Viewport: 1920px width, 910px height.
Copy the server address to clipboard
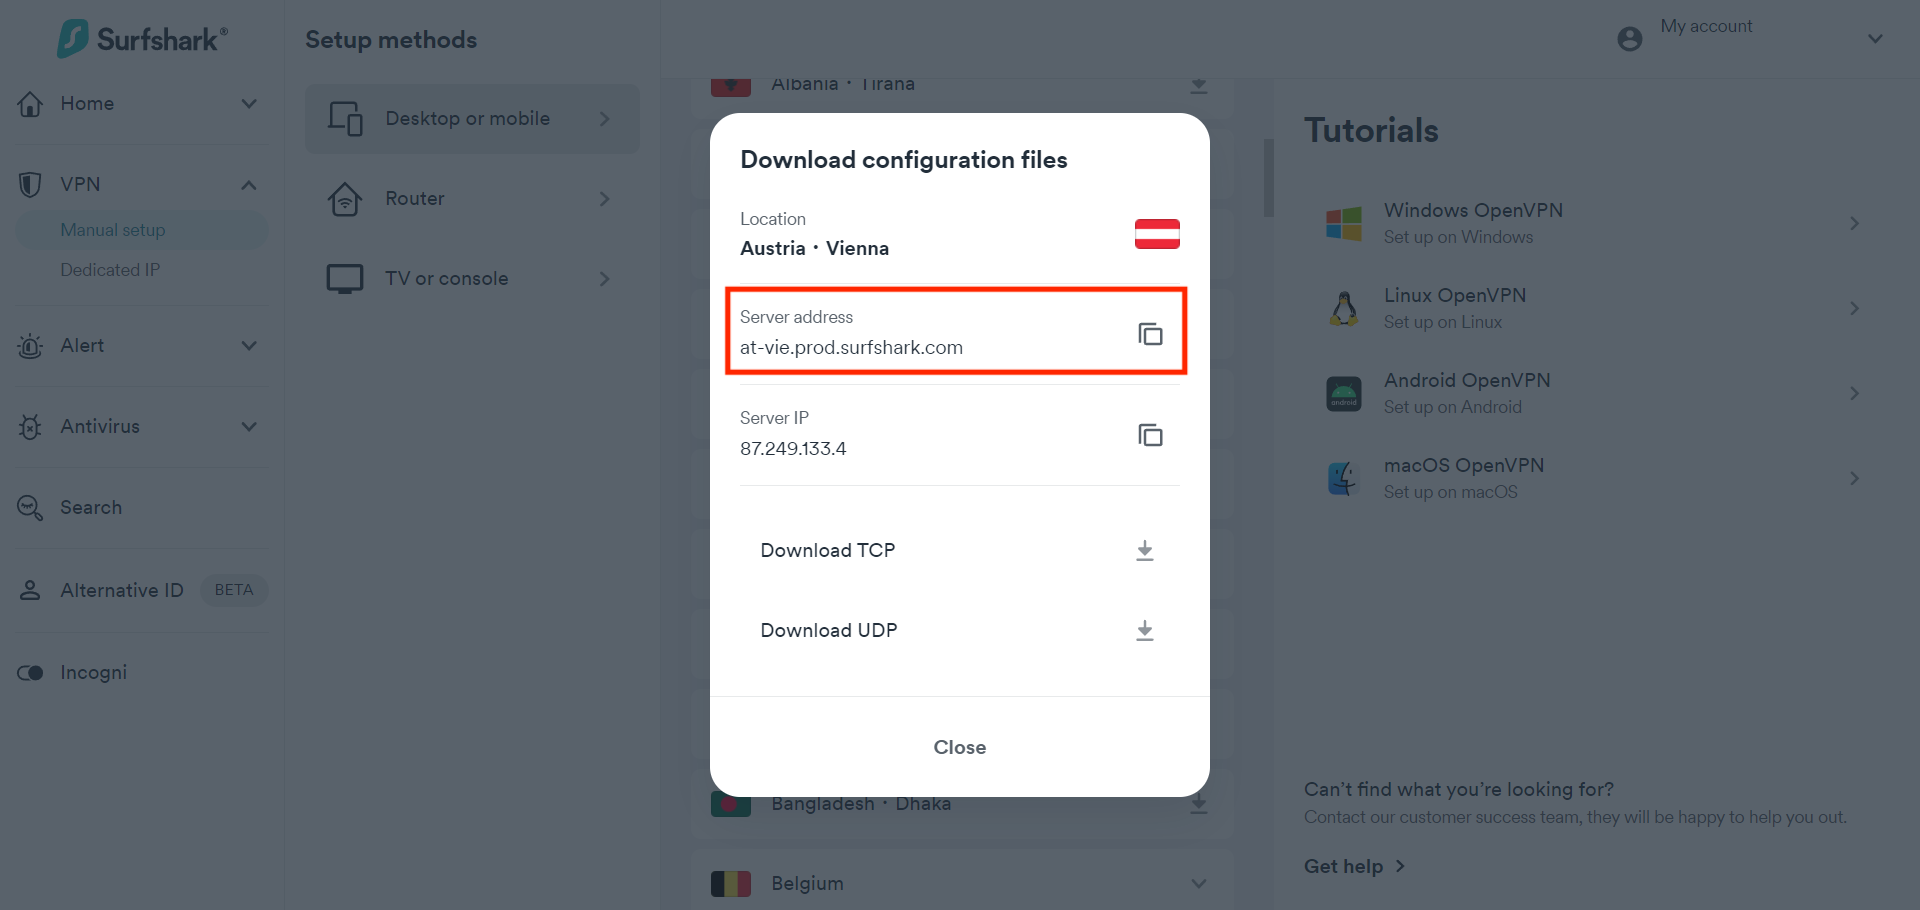coord(1150,334)
